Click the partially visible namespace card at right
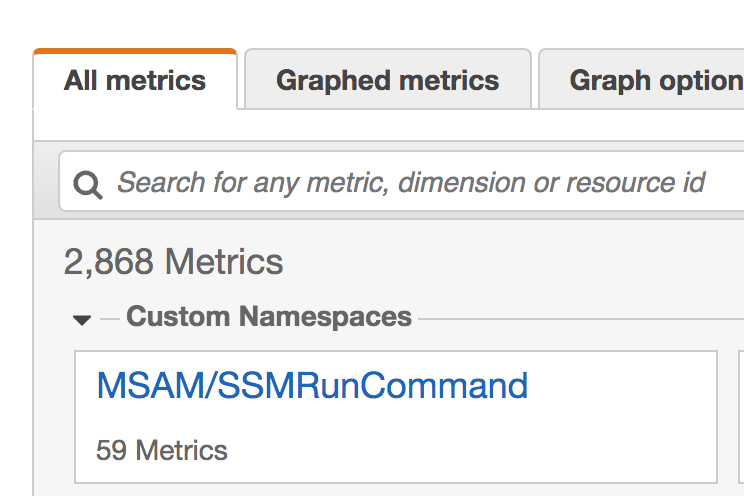The image size is (744, 496). click(741, 417)
